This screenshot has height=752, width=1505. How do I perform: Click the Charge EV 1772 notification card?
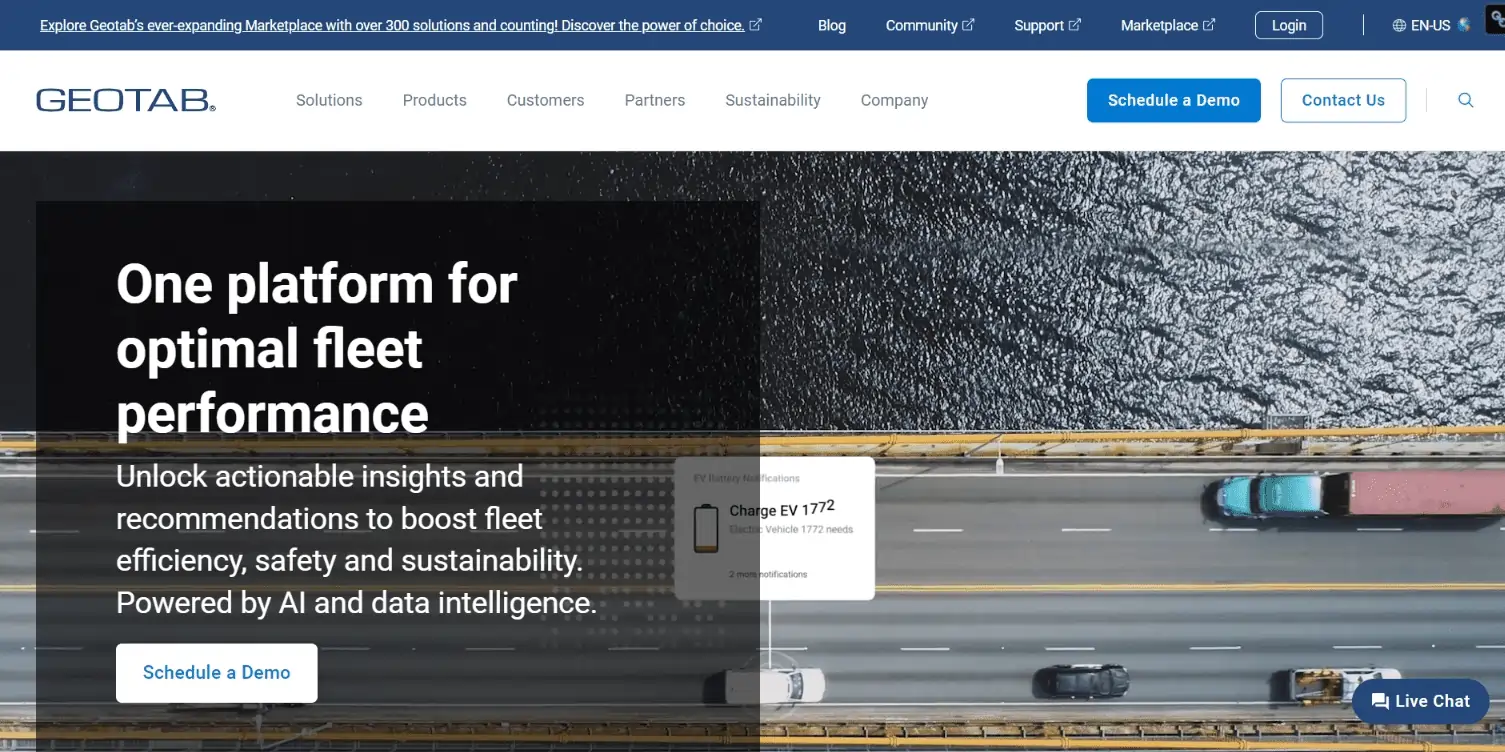click(775, 528)
